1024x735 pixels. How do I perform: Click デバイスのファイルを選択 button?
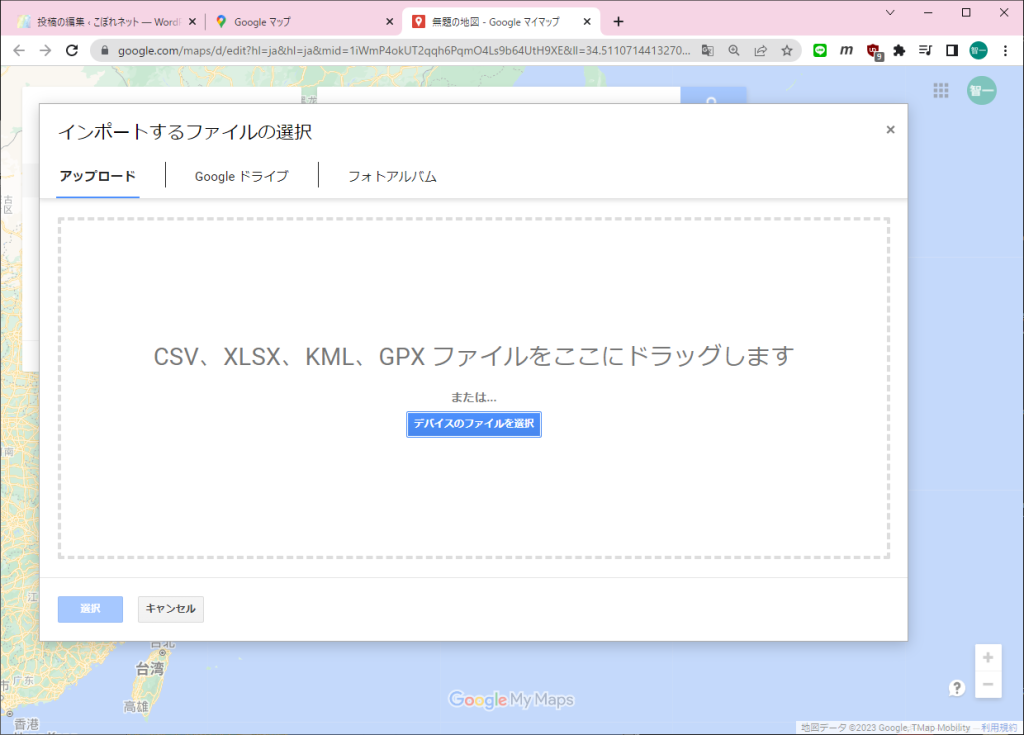[x=473, y=424]
